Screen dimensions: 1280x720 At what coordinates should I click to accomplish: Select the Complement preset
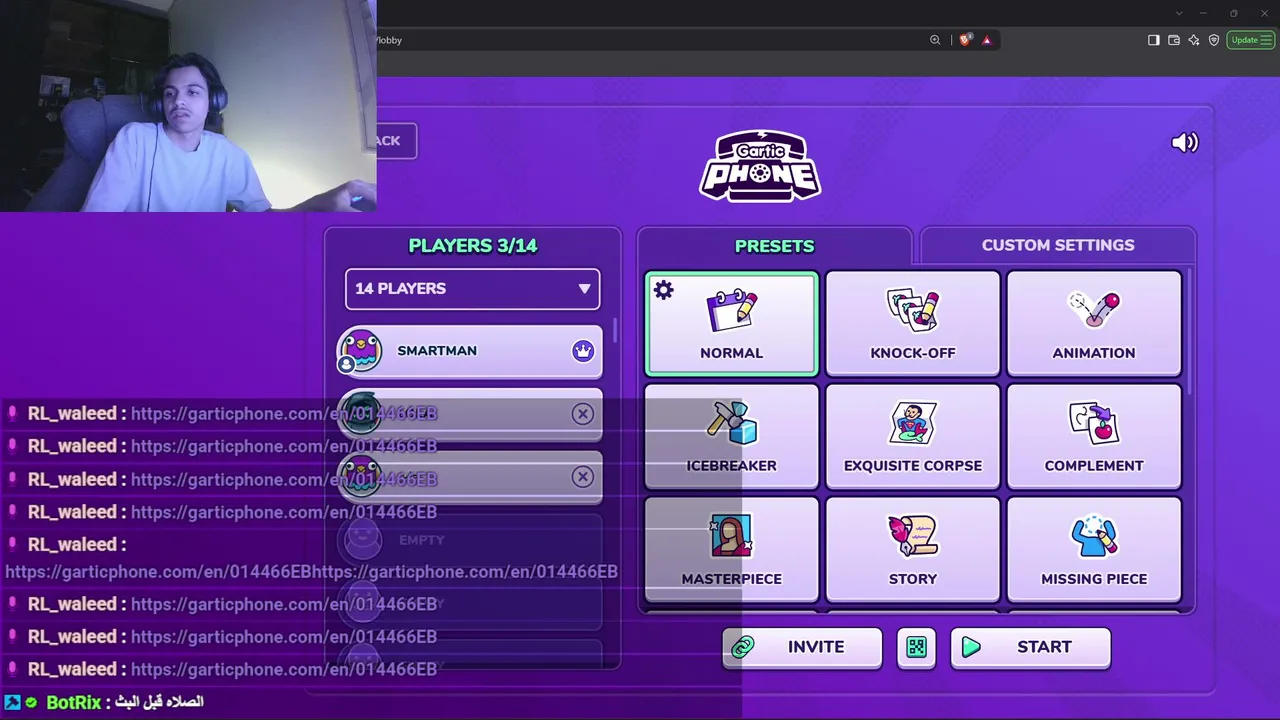(x=1094, y=437)
